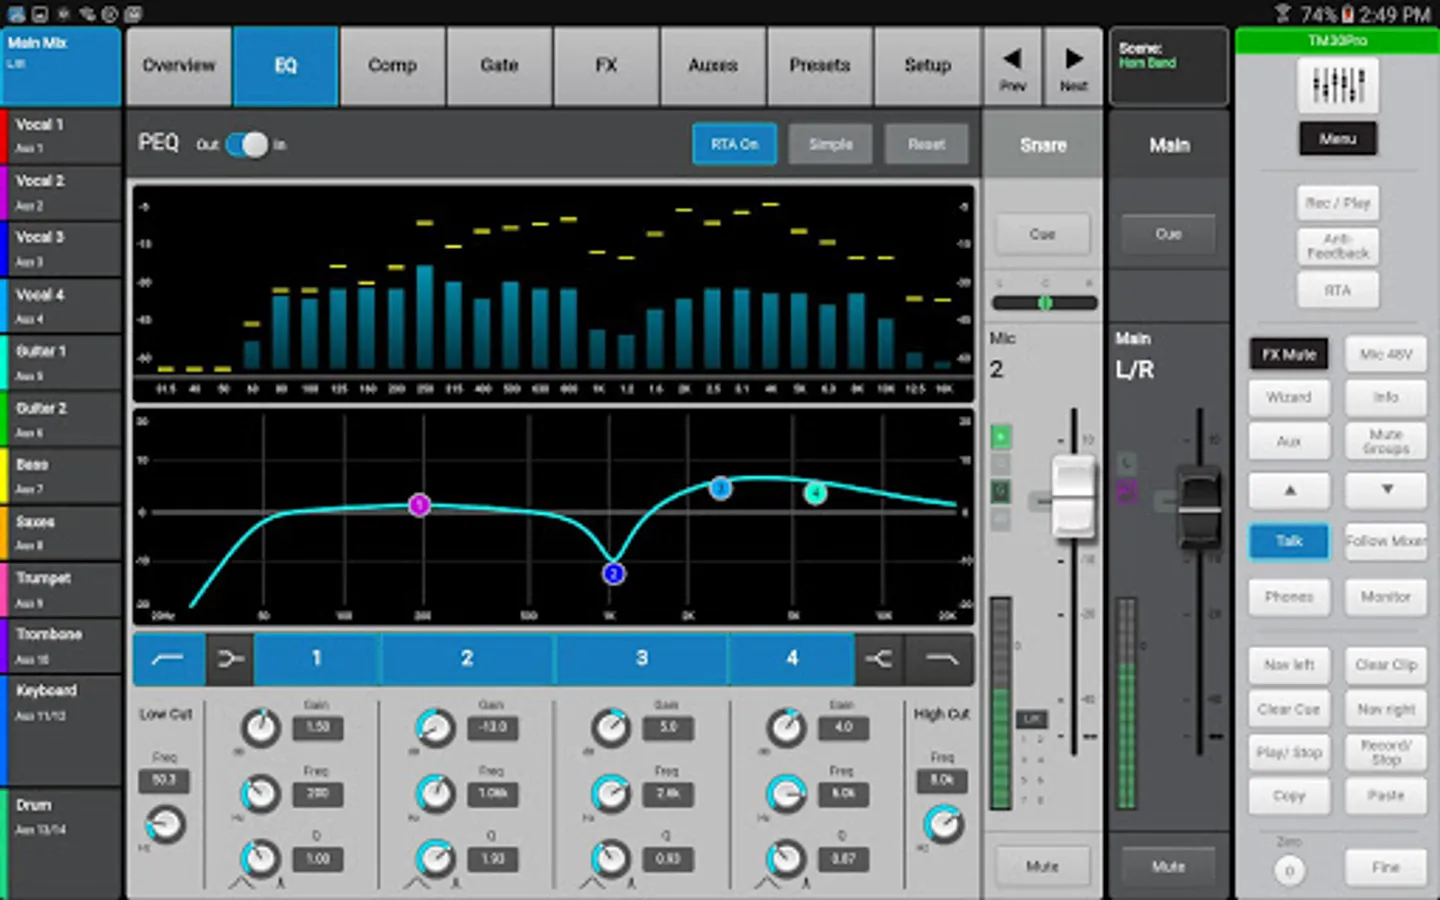
Task: Go to previous channel with Prev arrow
Action: (x=1012, y=66)
